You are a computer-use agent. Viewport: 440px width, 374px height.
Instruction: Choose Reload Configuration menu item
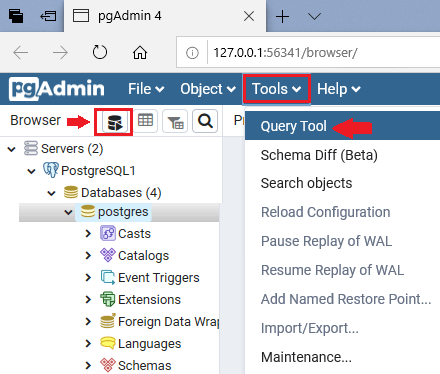[342, 212]
